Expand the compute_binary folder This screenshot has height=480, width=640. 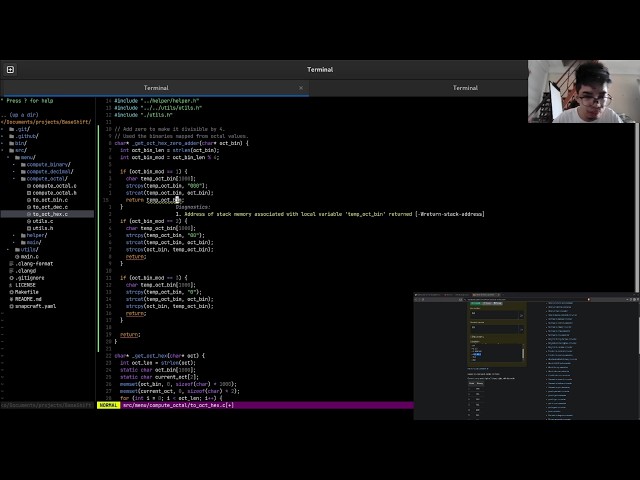[46, 164]
